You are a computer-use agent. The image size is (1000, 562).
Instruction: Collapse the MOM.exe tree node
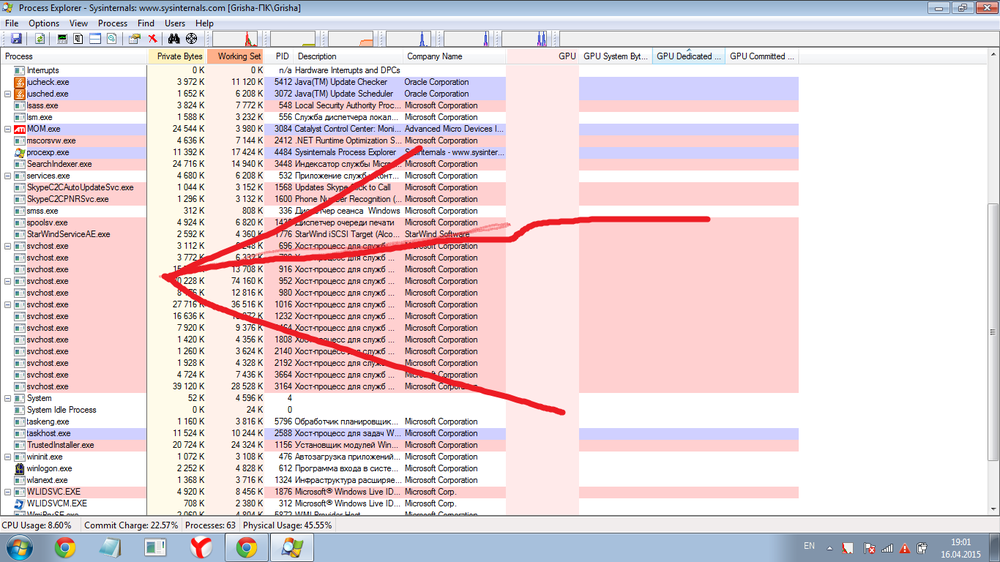(8, 129)
